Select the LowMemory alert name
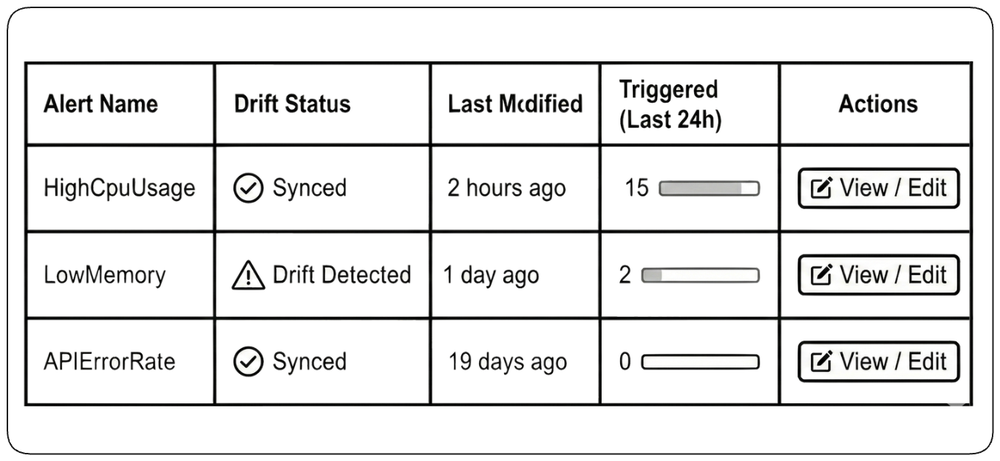The image size is (1000, 461). click(105, 275)
